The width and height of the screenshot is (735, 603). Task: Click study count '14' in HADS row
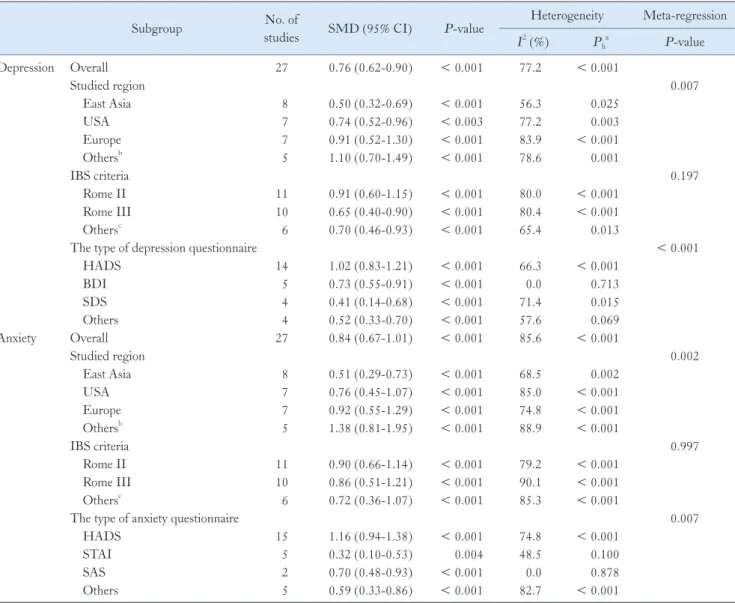coord(282,266)
